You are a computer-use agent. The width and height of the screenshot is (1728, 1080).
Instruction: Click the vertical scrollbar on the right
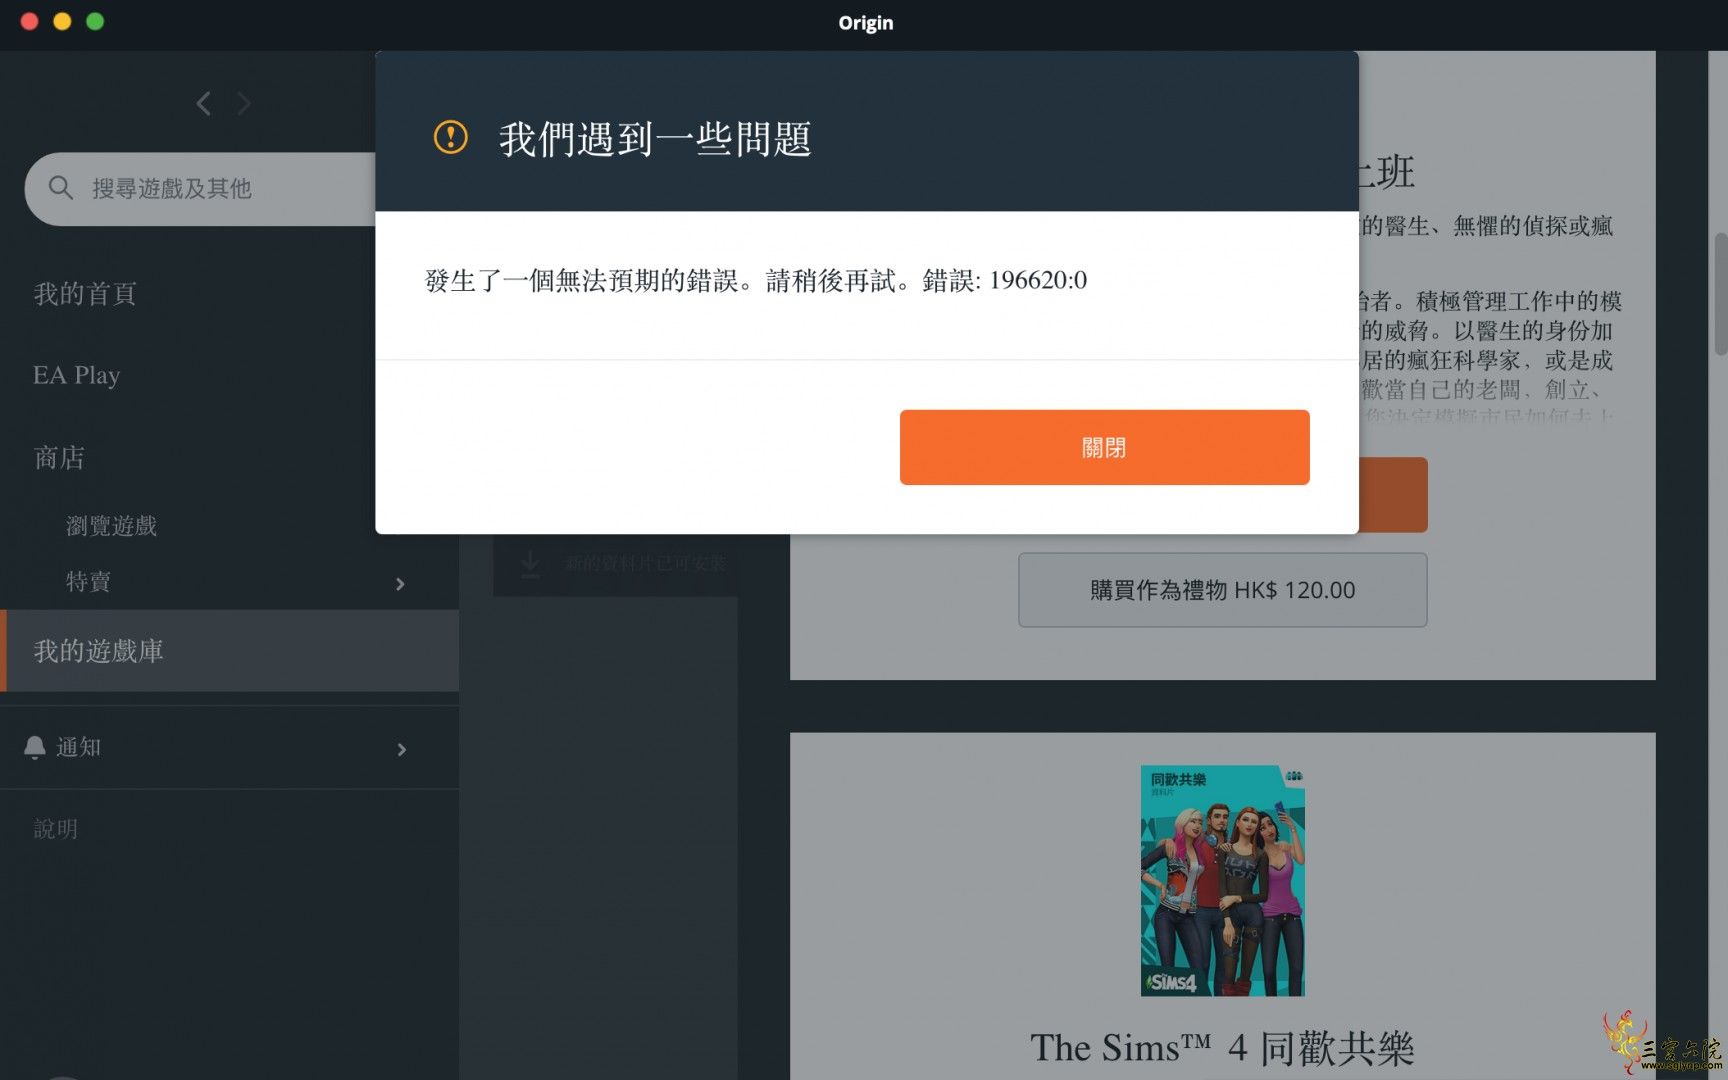click(x=1720, y=294)
